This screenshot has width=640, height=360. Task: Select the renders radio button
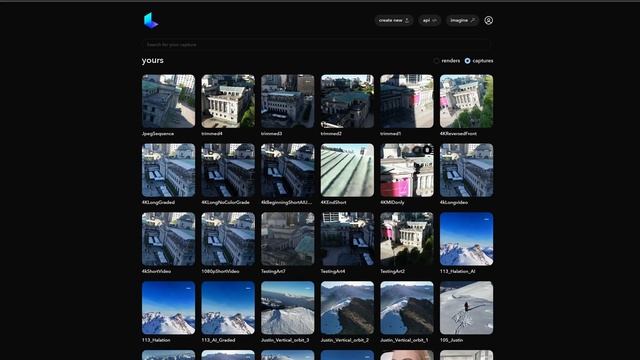click(436, 61)
